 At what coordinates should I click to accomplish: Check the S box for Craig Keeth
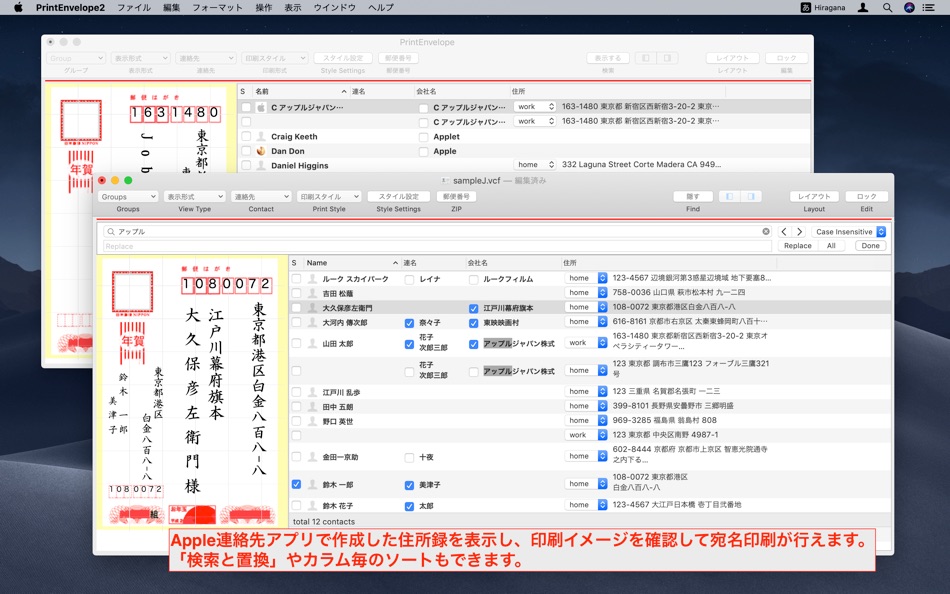point(246,136)
